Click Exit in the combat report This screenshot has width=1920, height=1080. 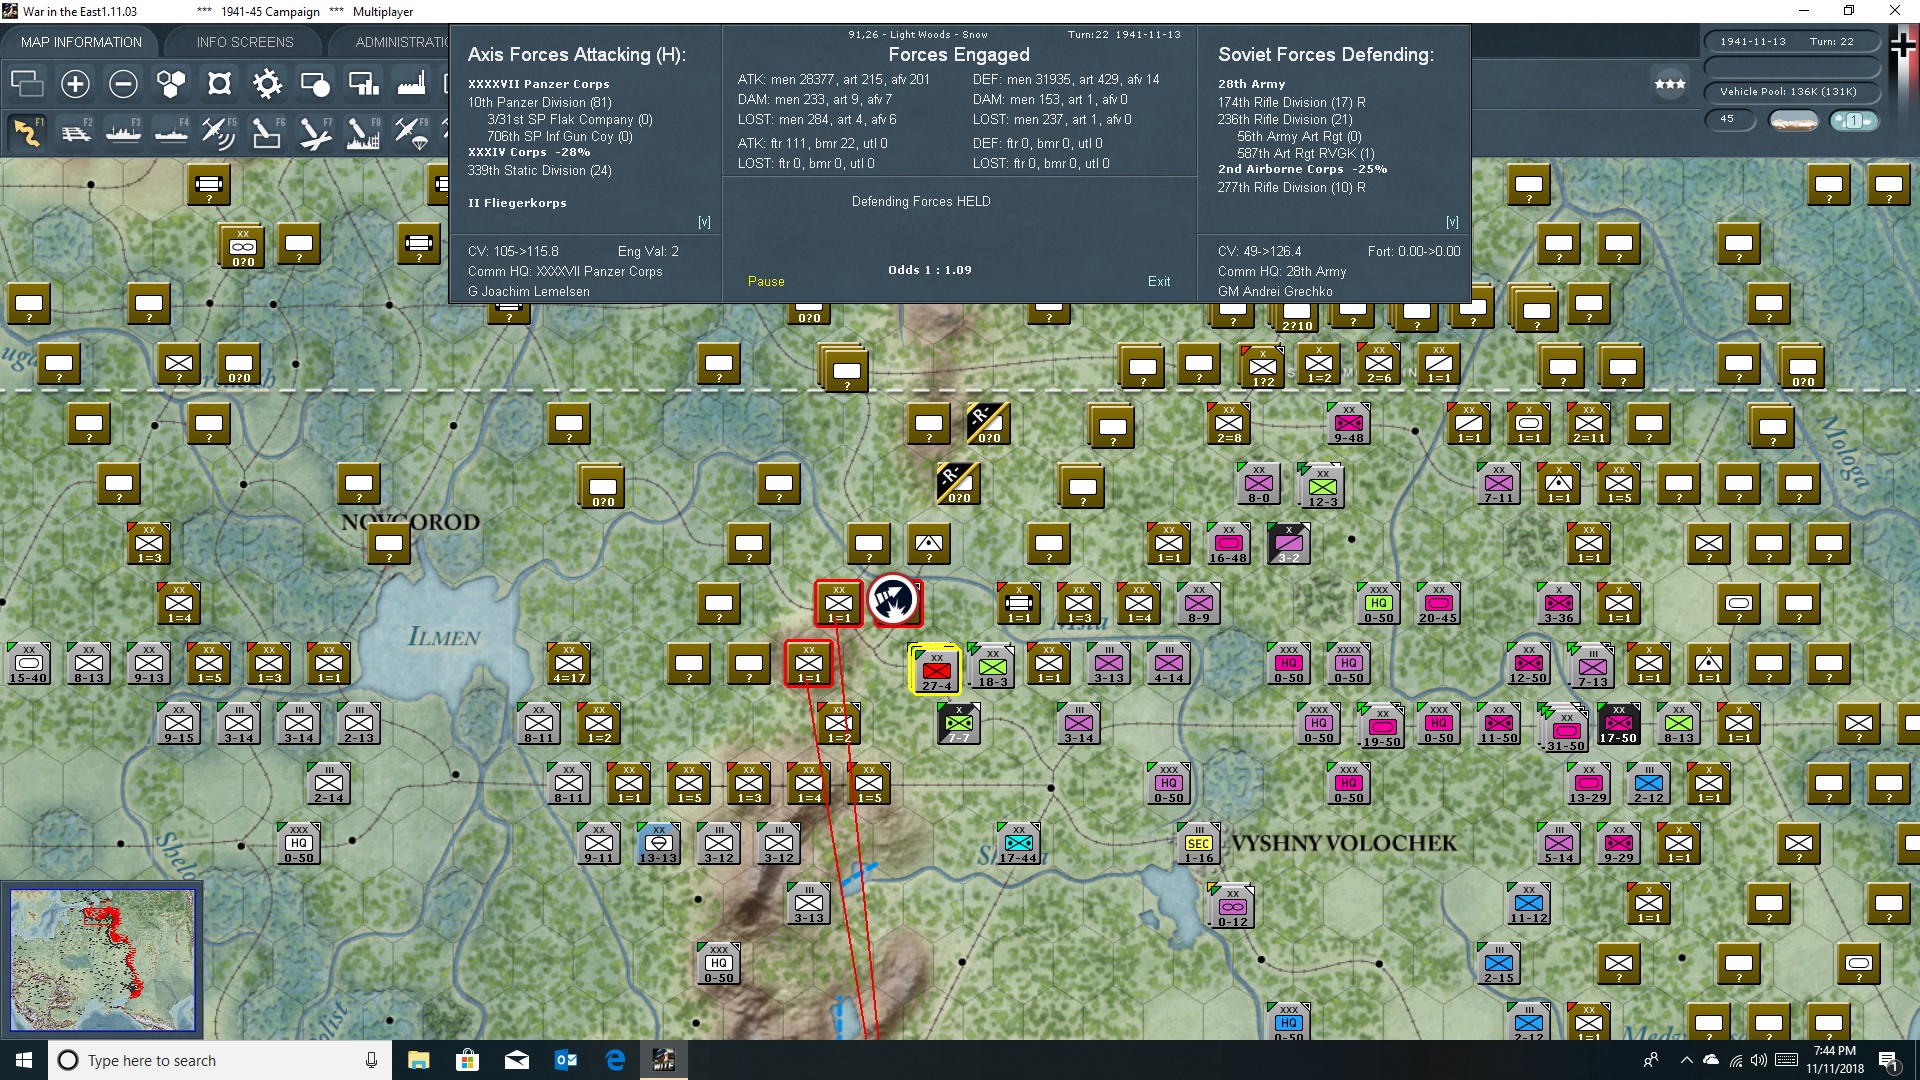coord(1158,282)
